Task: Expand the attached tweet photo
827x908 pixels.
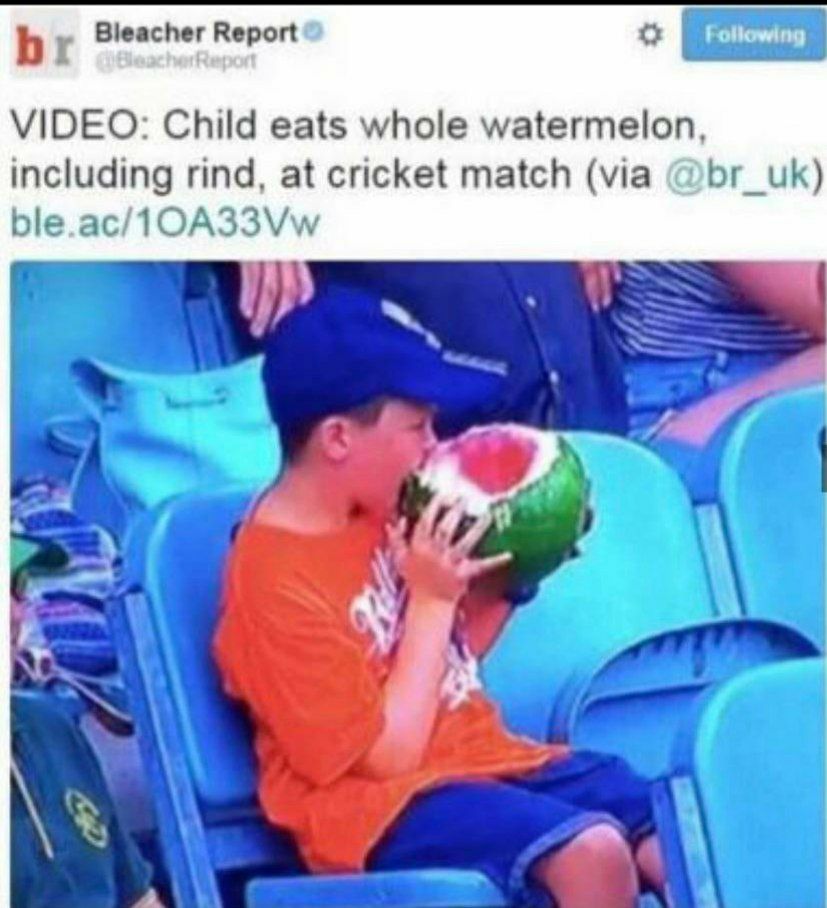Action: tap(418, 584)
